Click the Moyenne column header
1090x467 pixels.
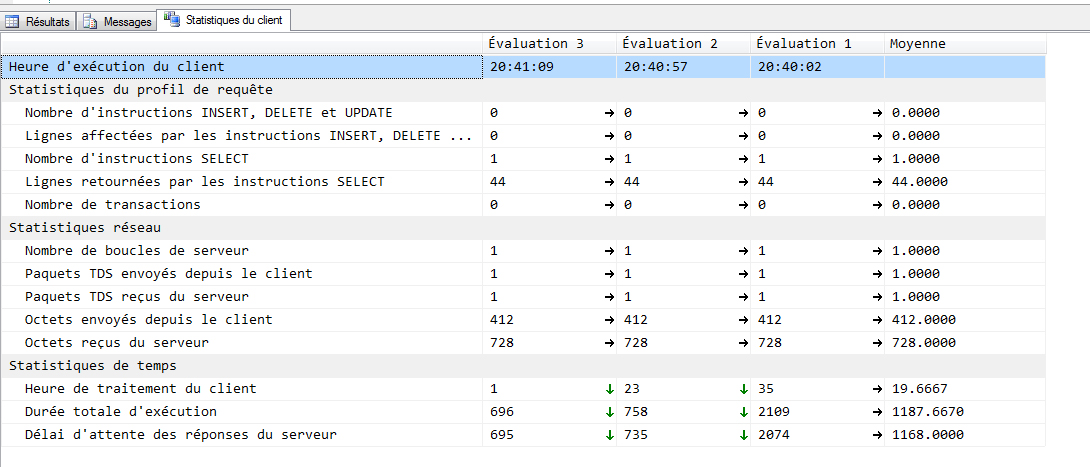(917, 43)
